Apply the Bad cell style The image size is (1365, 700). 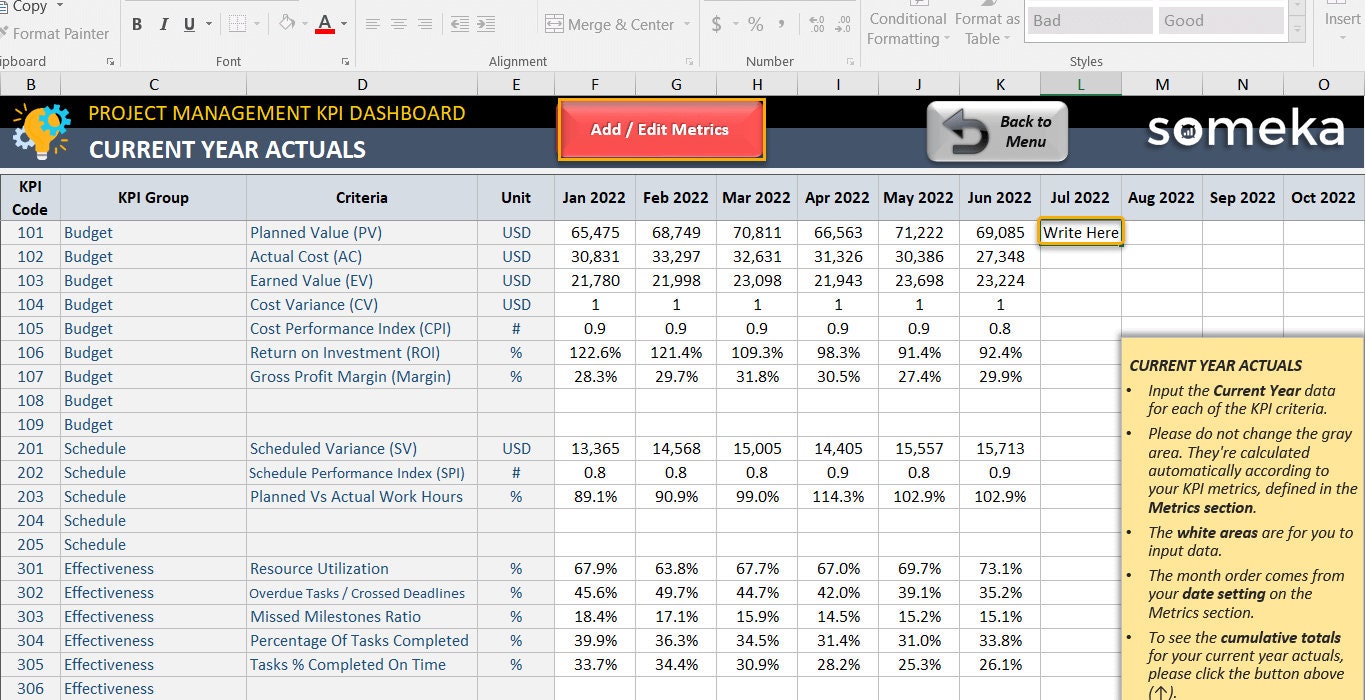click(x=1090, y=20)
